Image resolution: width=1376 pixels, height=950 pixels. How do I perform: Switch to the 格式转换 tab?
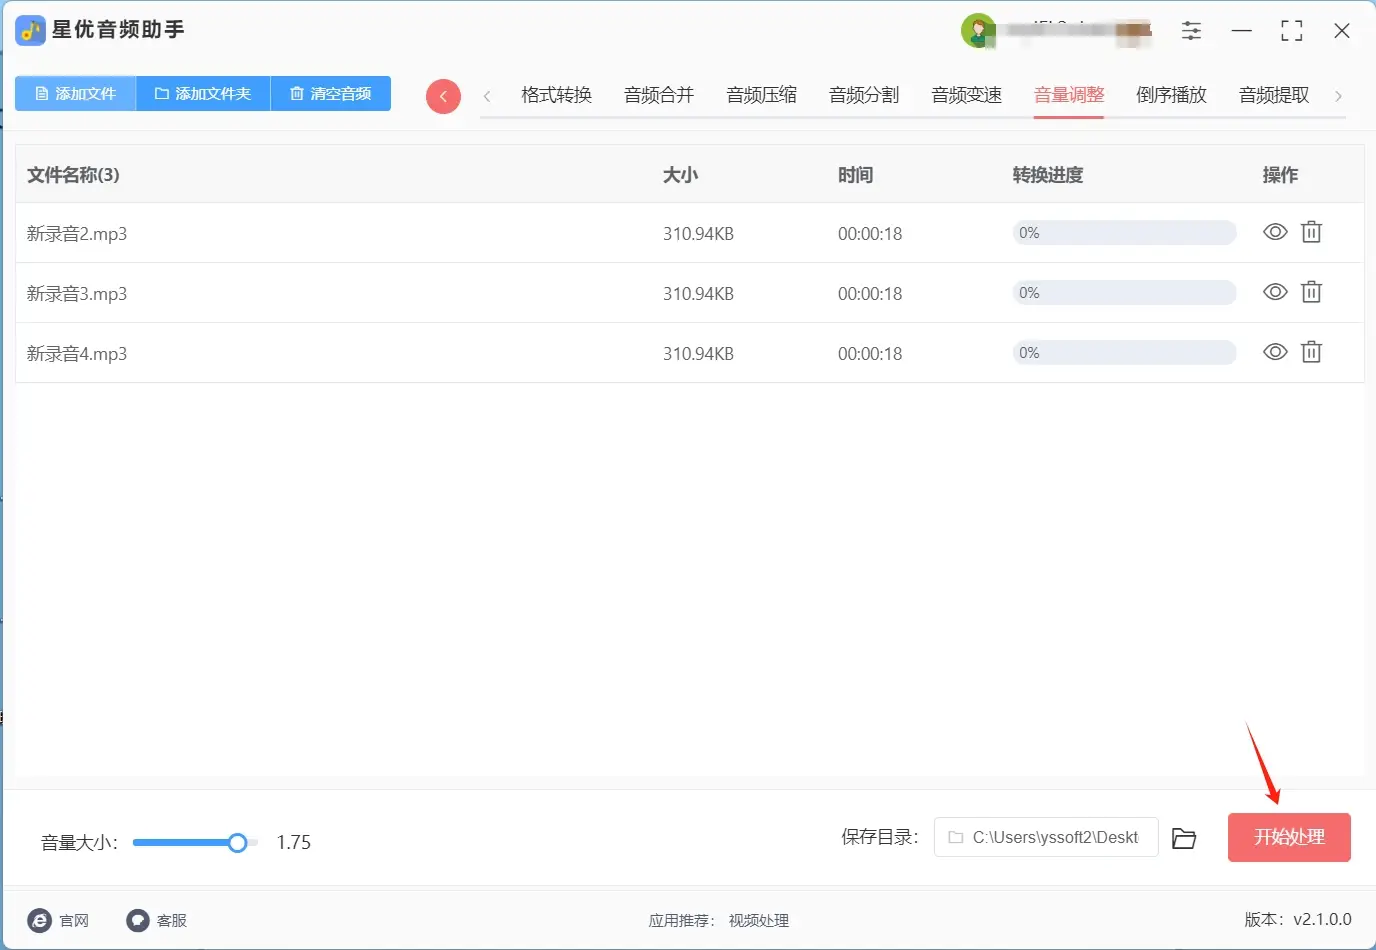click(x=556, y=95)
